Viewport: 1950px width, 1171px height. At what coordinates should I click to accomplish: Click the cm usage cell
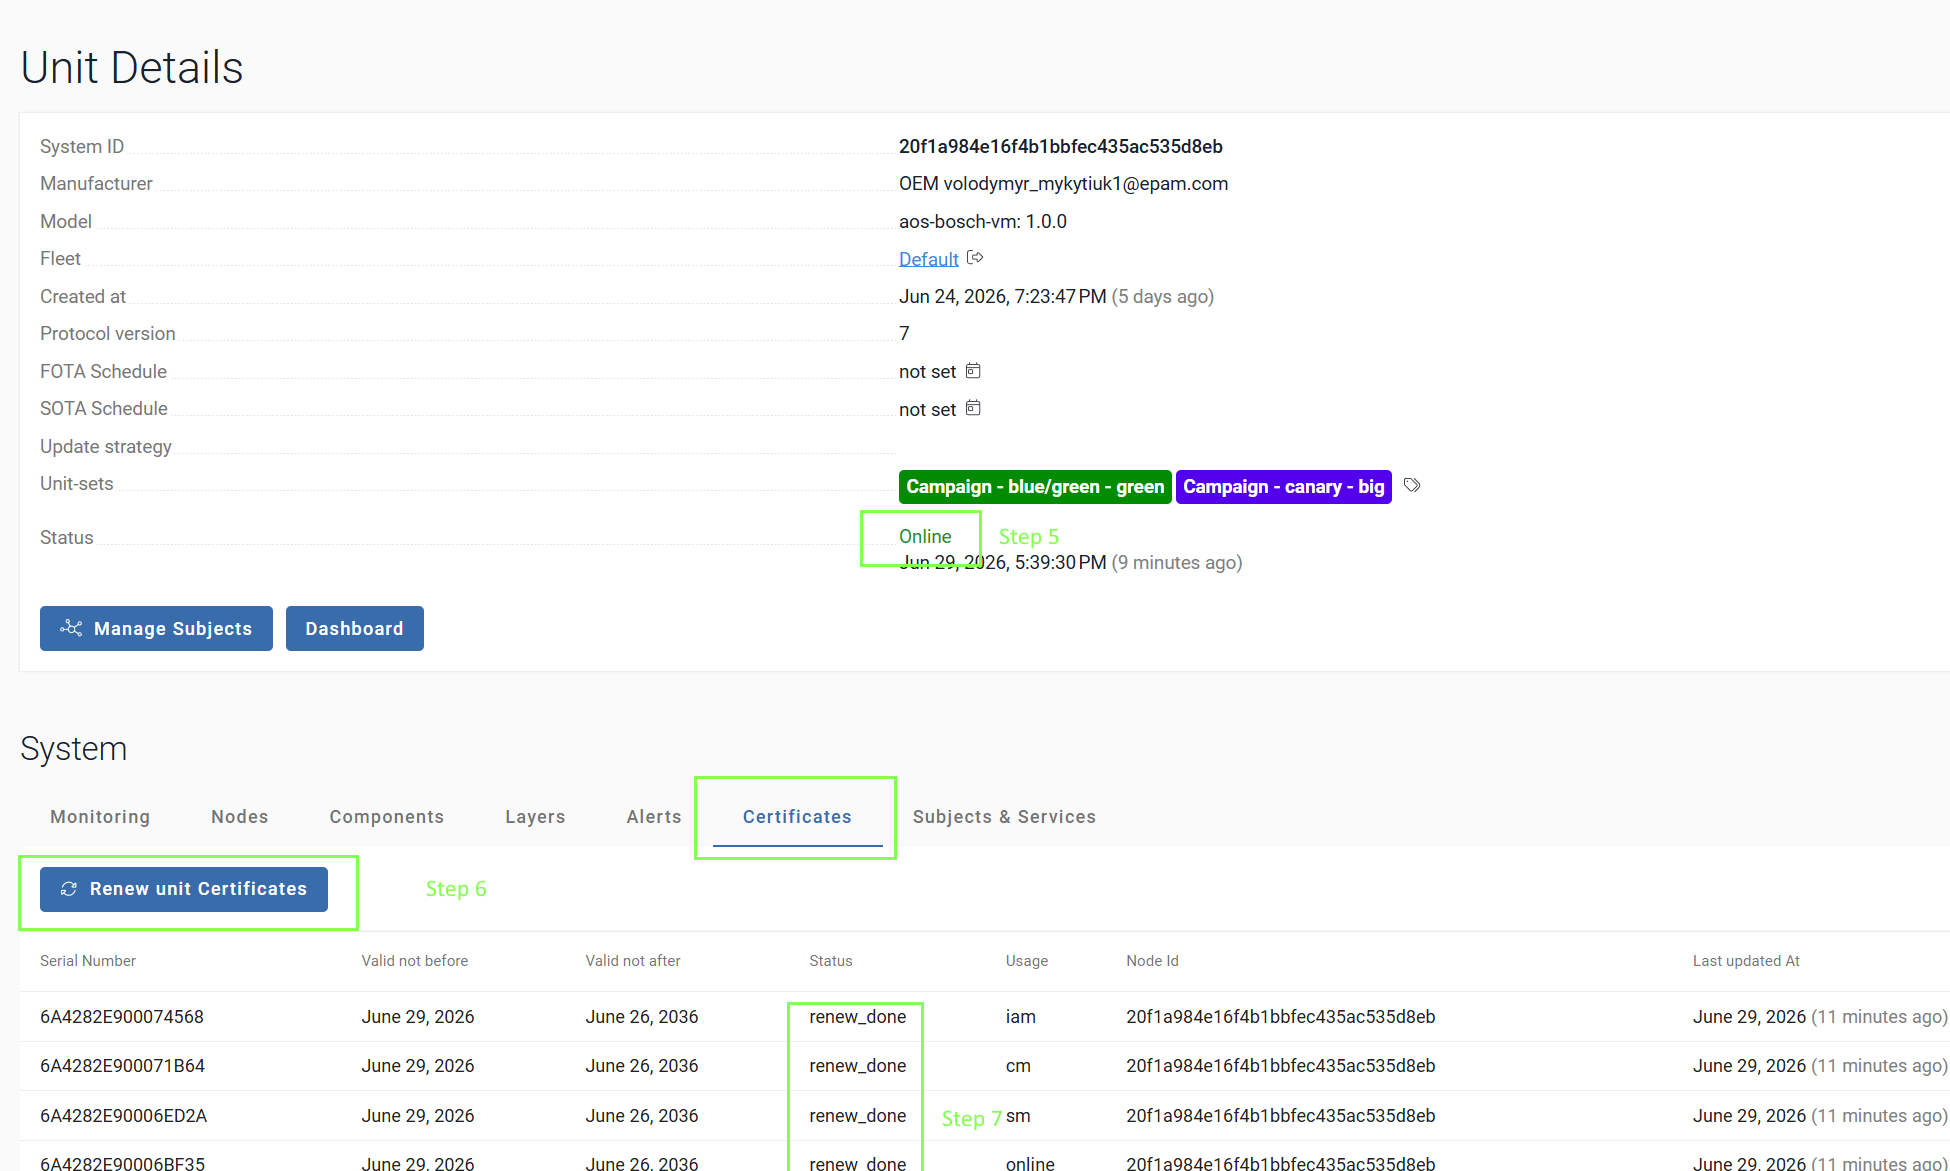(x=1018, y=1066)
